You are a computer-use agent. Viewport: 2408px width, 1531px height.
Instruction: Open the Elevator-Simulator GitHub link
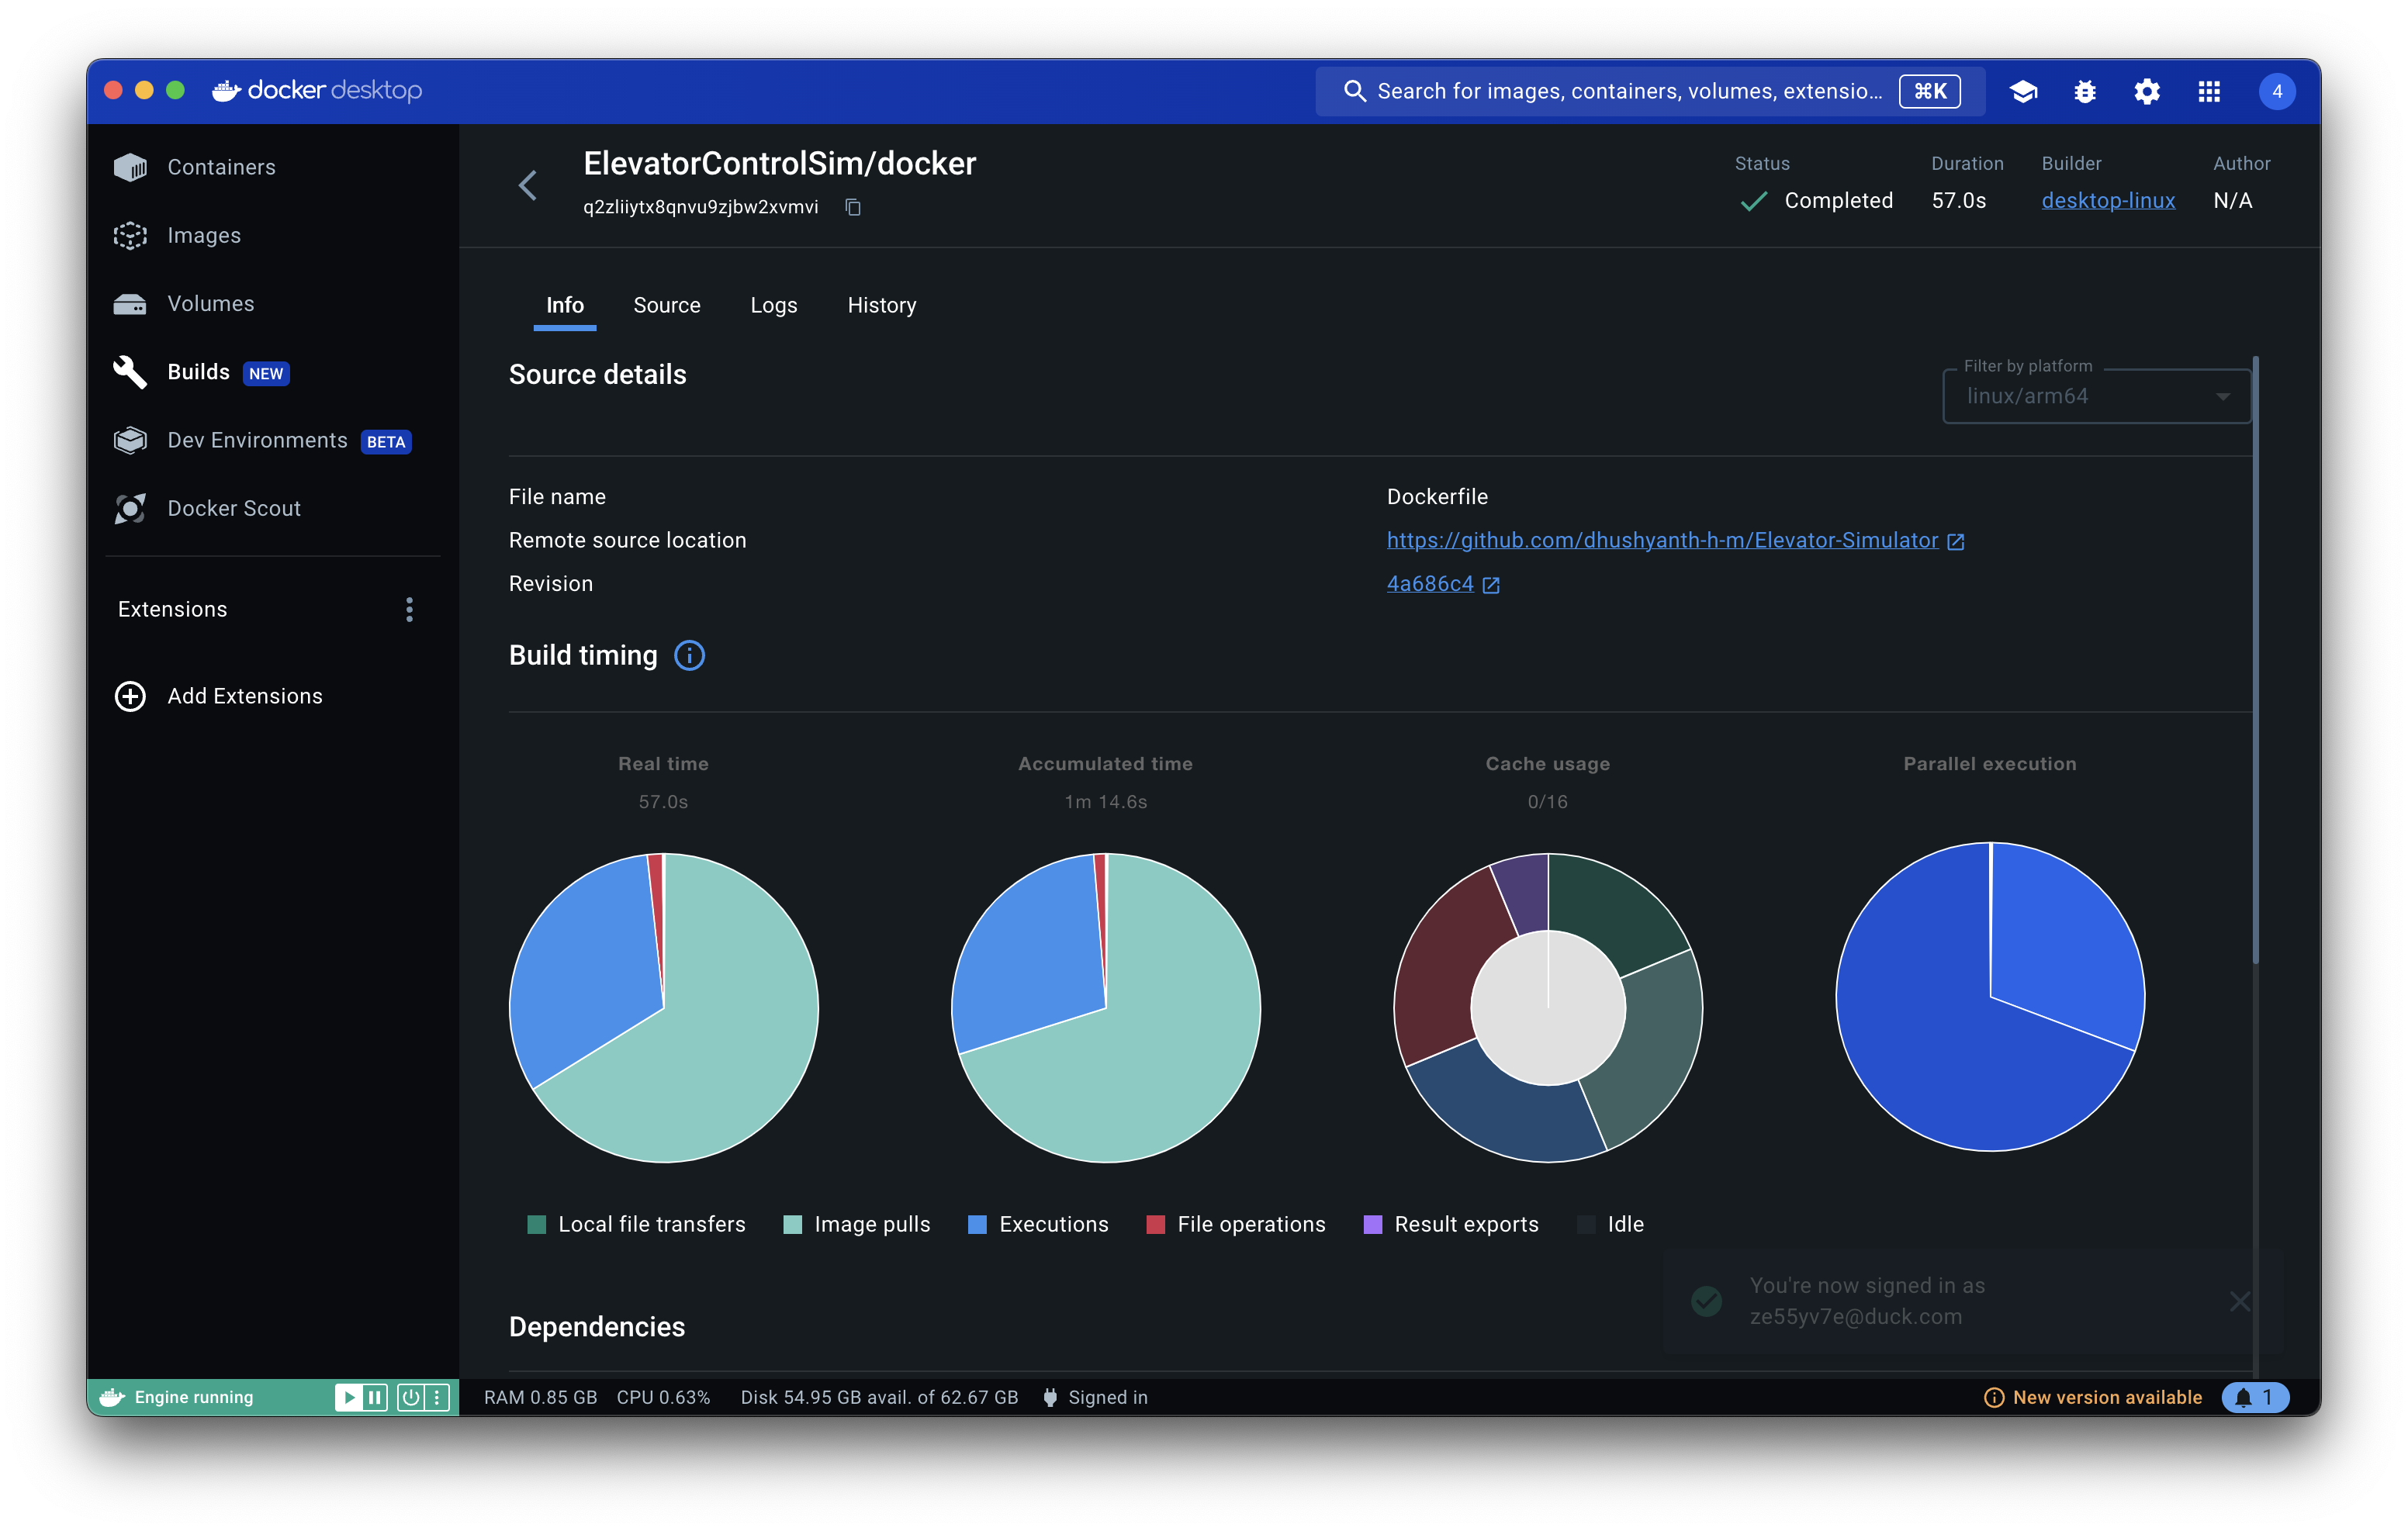(x=1662, y=540)
